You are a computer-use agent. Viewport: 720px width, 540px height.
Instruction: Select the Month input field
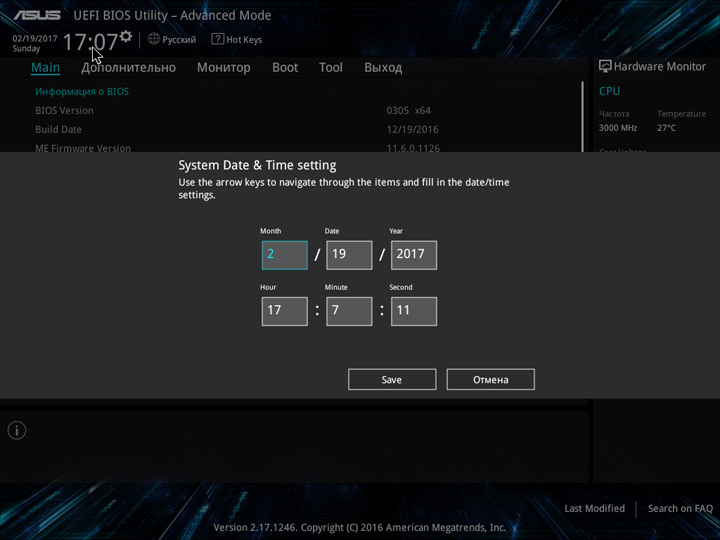click(285, 255)
